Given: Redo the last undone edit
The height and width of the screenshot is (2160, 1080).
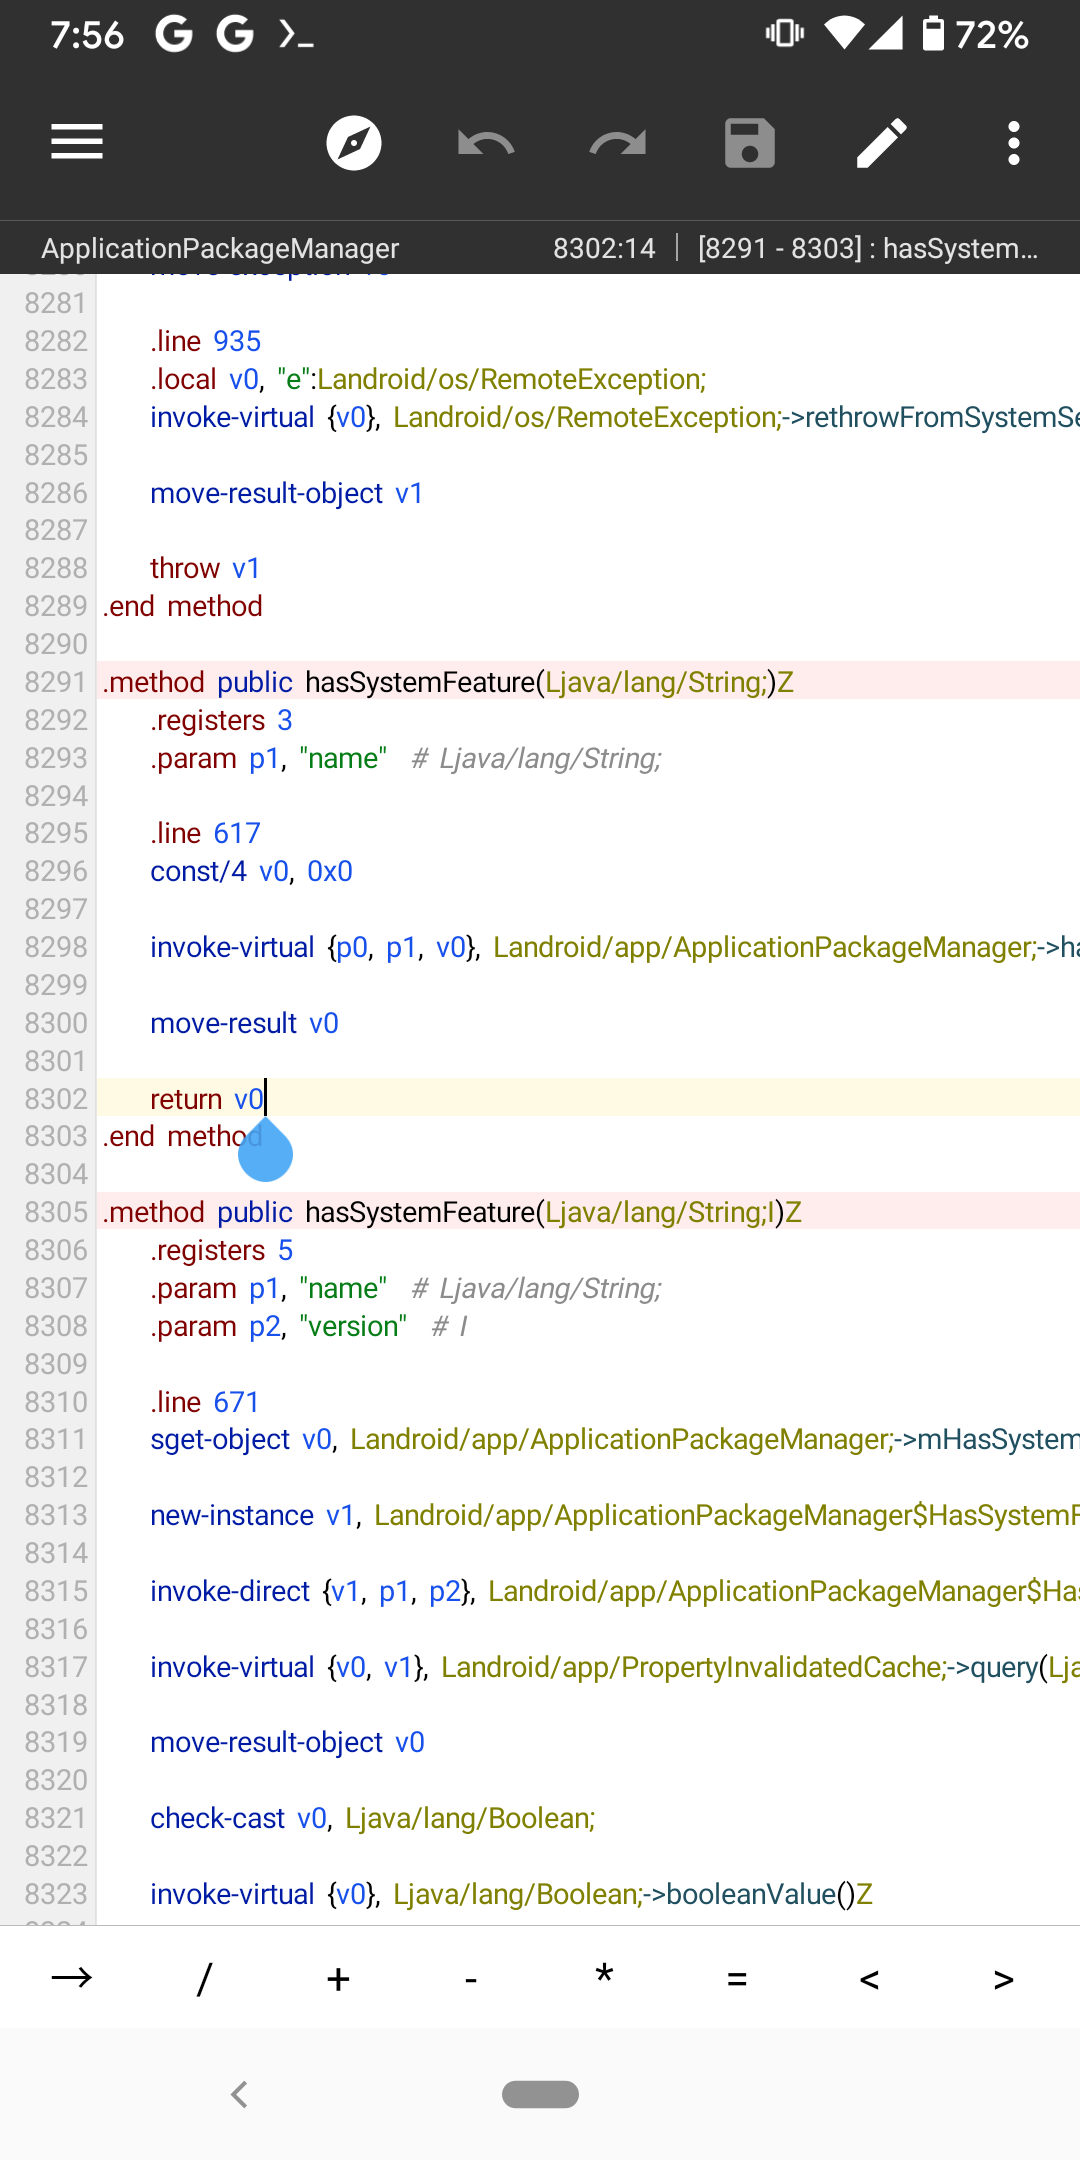Looking at the screenshot, I should (618, 143).
